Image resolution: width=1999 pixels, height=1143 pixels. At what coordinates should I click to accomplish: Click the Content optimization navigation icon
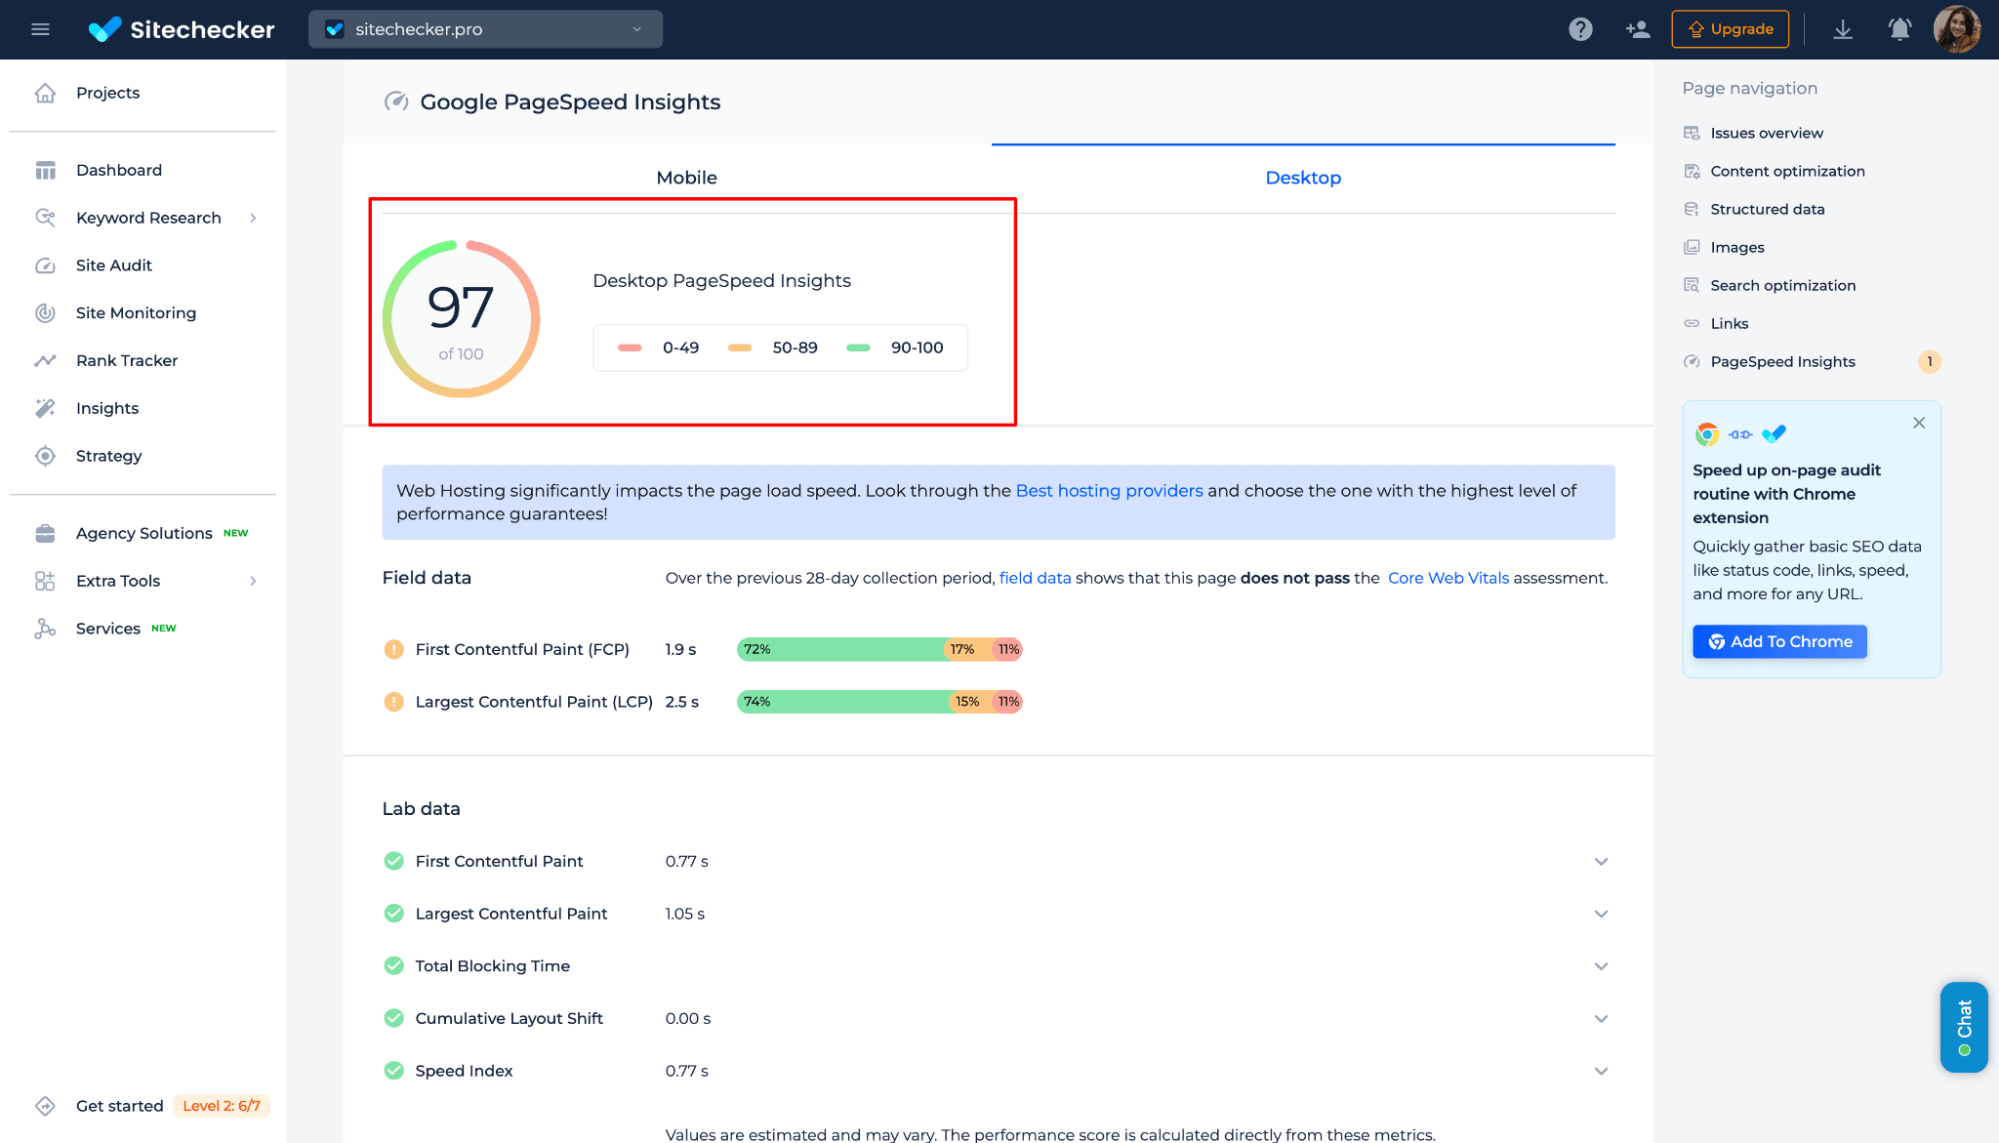pos(1691,171)
